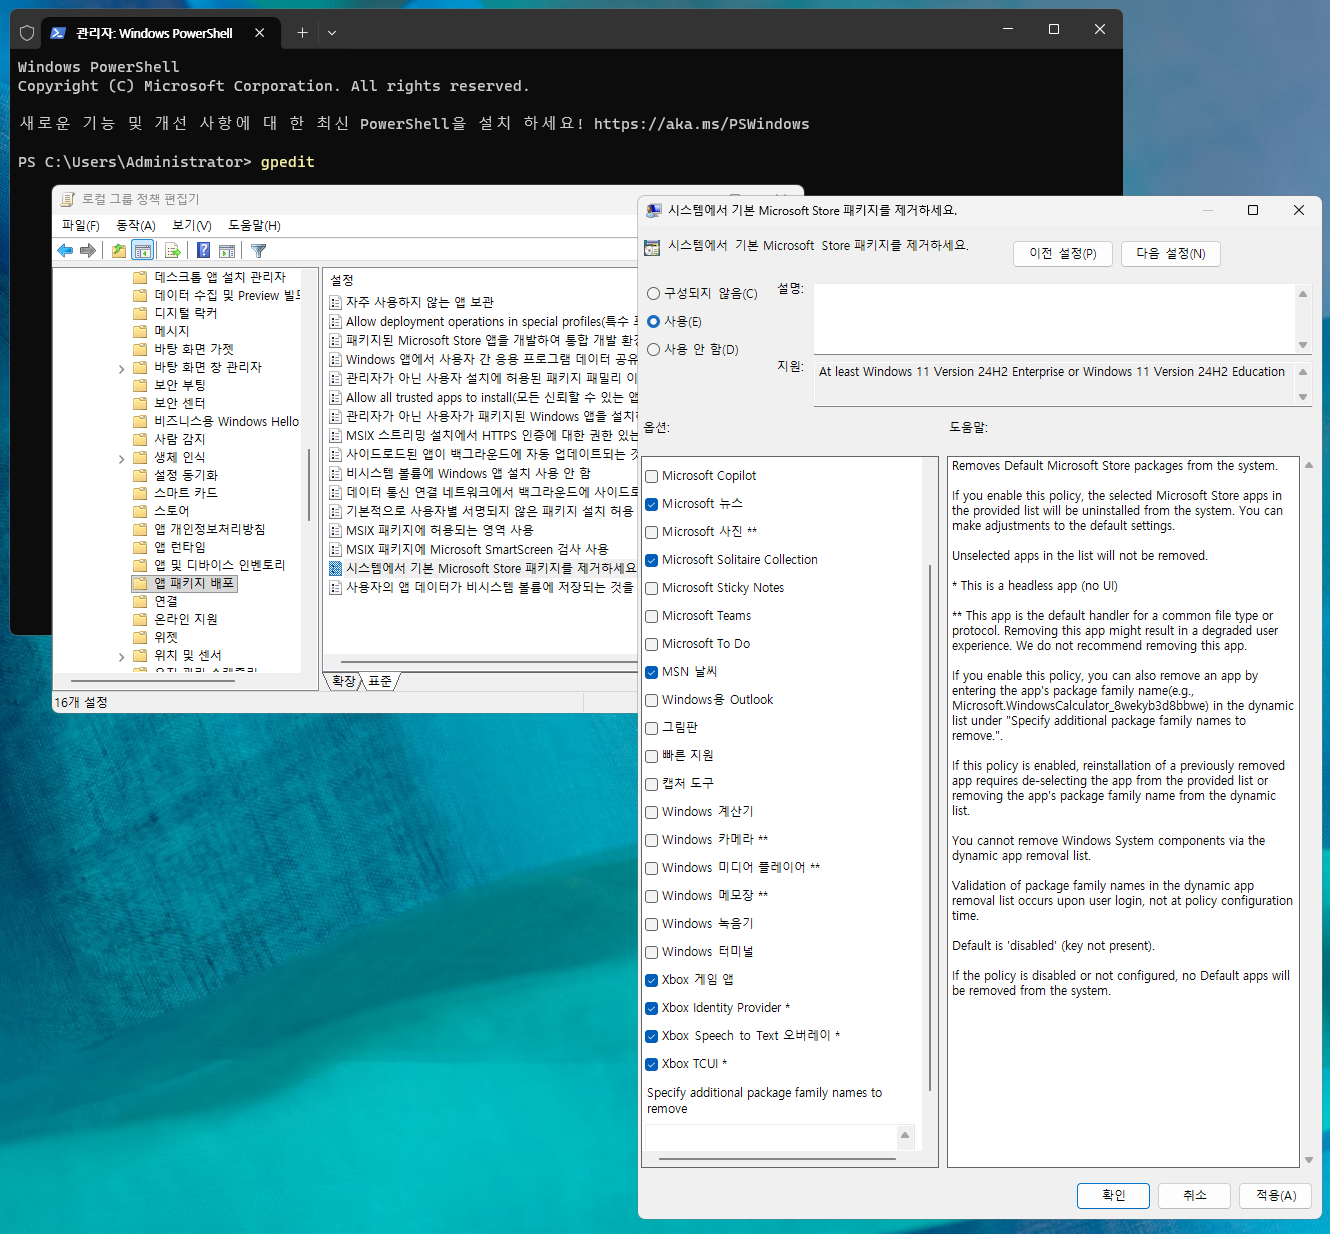Image resolution: width=1330 pixels, height=1234 pixels.
Task: Click the filter funnel icon
Action: tap(259, 251)
